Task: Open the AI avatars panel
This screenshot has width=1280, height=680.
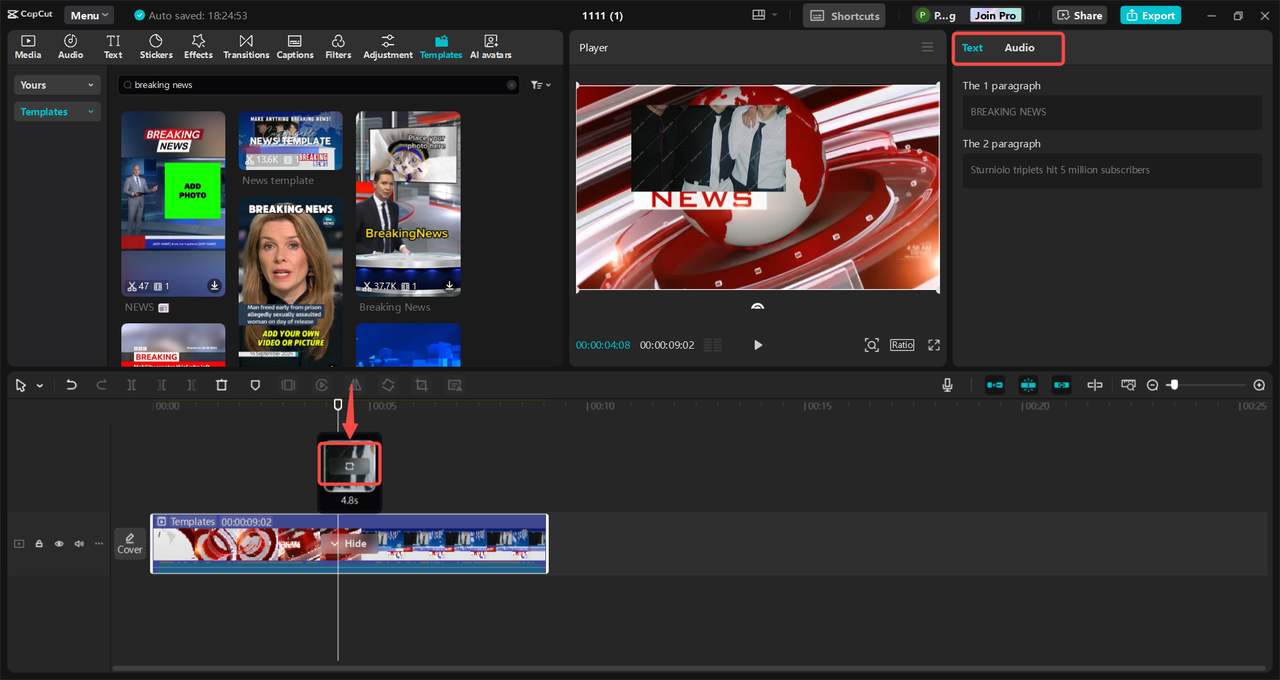Action: click(490, 46)
